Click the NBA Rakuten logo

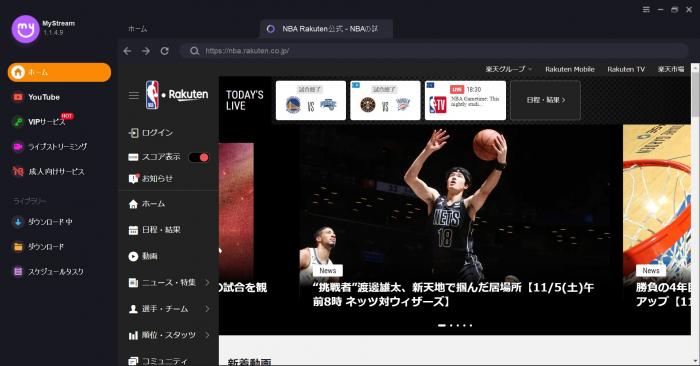click(177, 95)
